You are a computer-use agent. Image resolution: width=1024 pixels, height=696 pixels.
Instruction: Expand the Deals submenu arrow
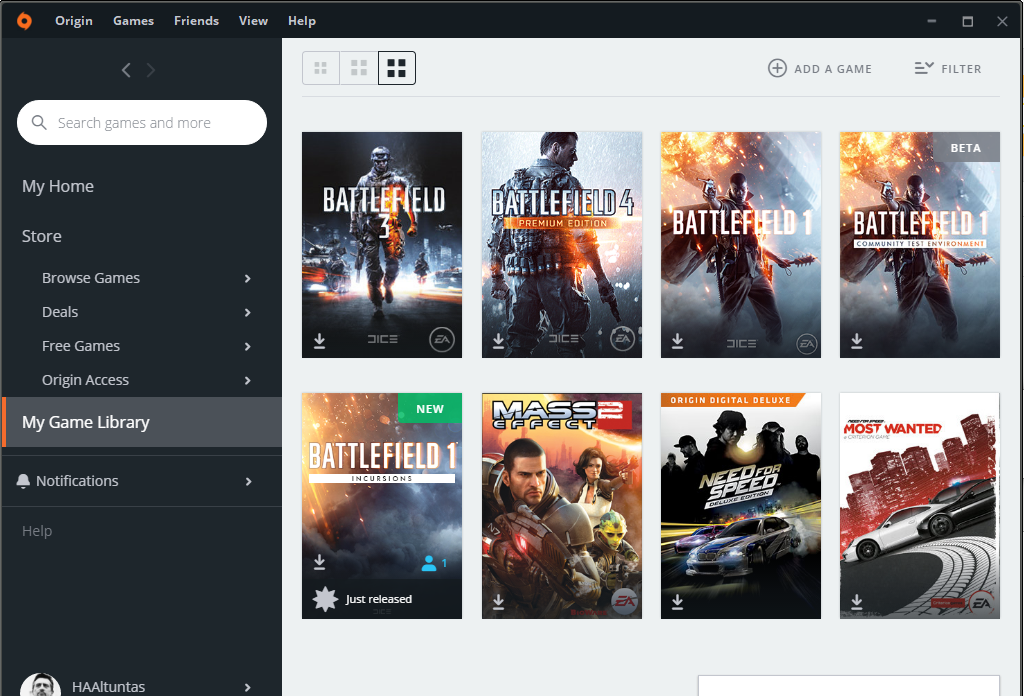coord(248,312)
